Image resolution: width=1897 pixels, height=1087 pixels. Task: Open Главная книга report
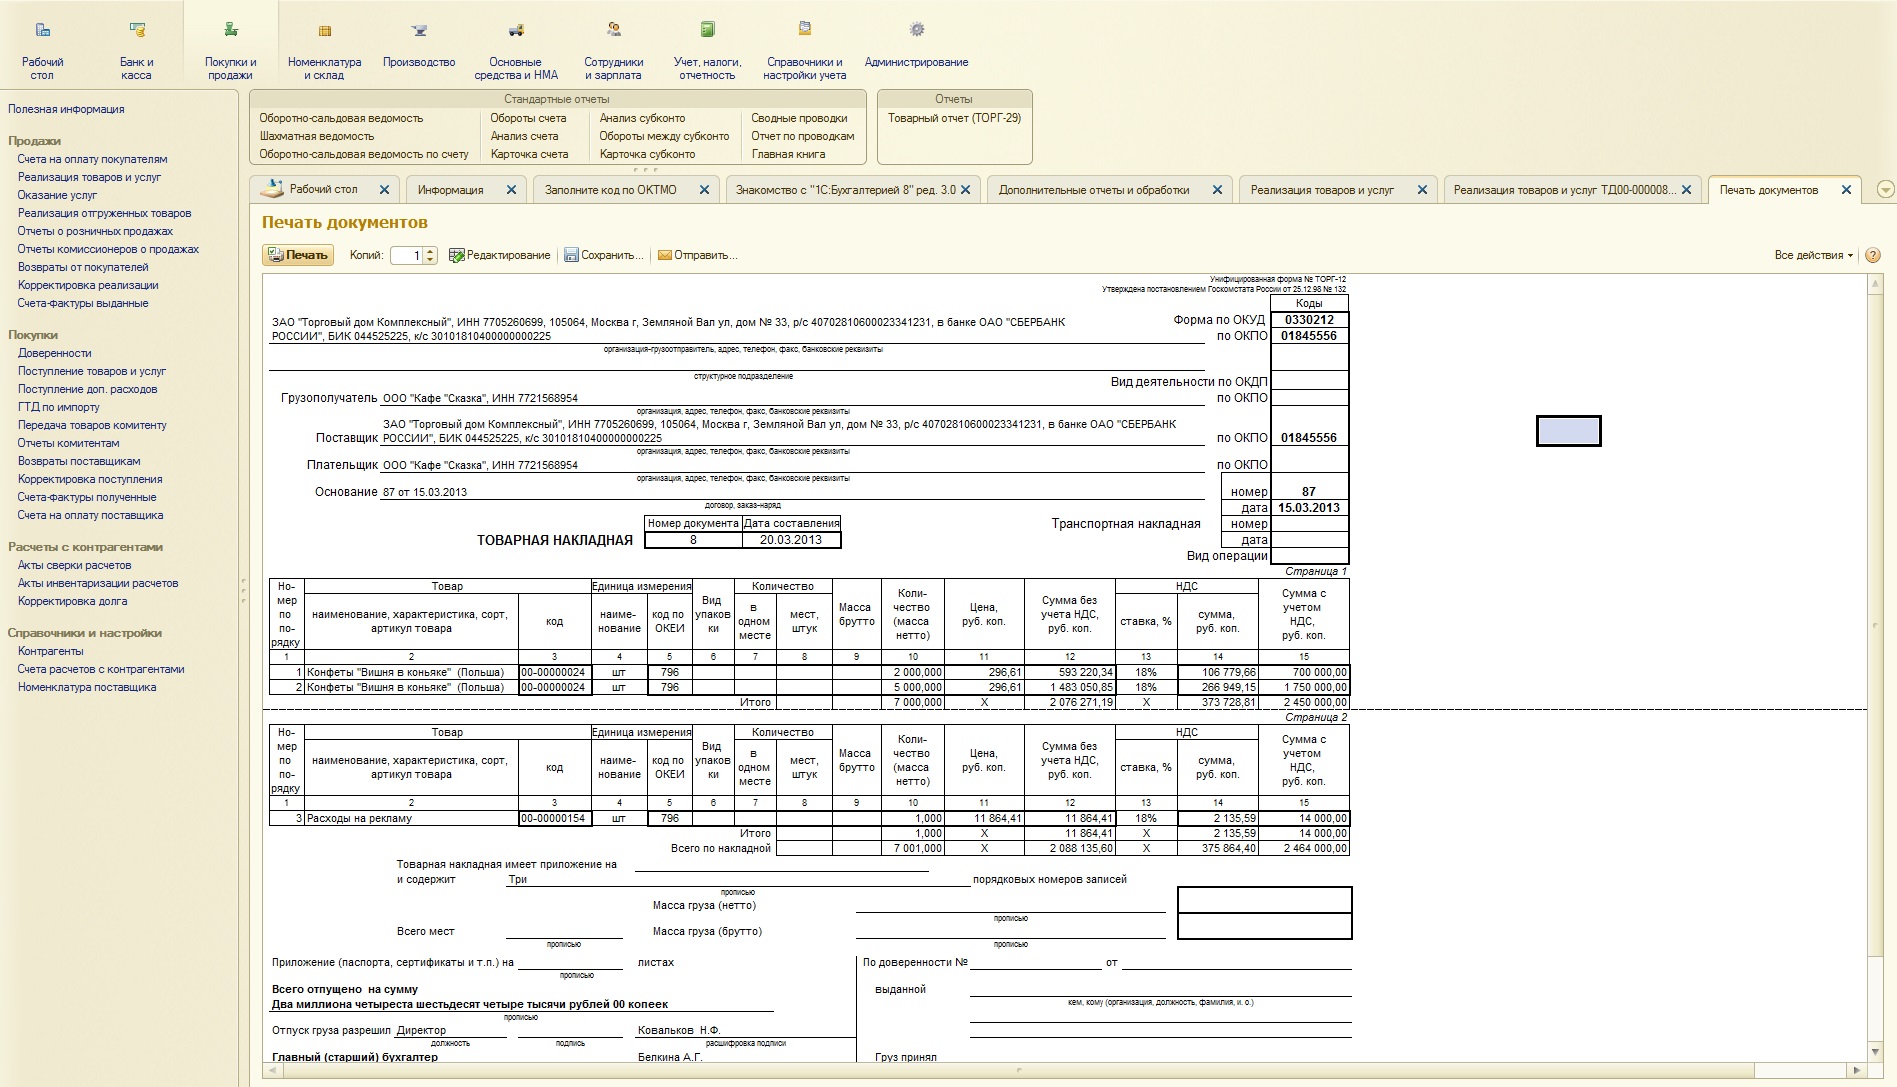click(788, 154)
